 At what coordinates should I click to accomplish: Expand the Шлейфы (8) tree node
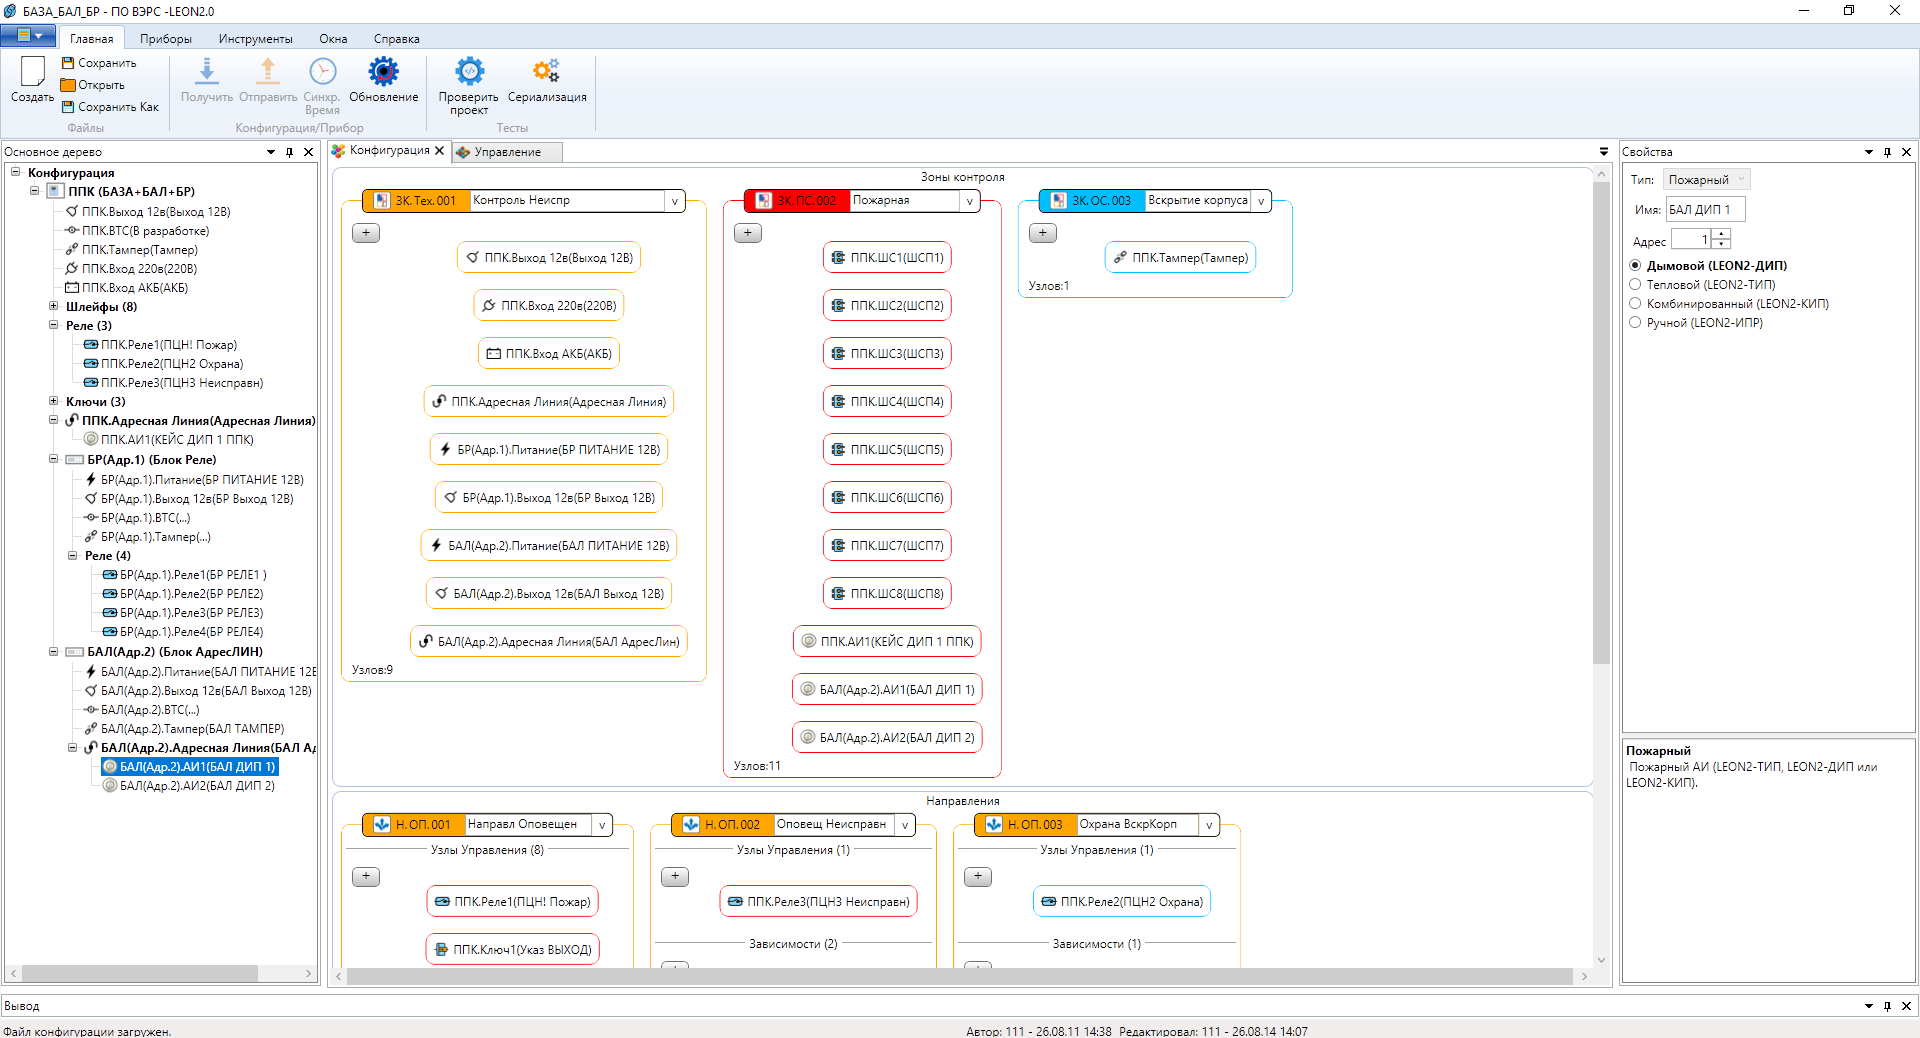coord(54,306)
